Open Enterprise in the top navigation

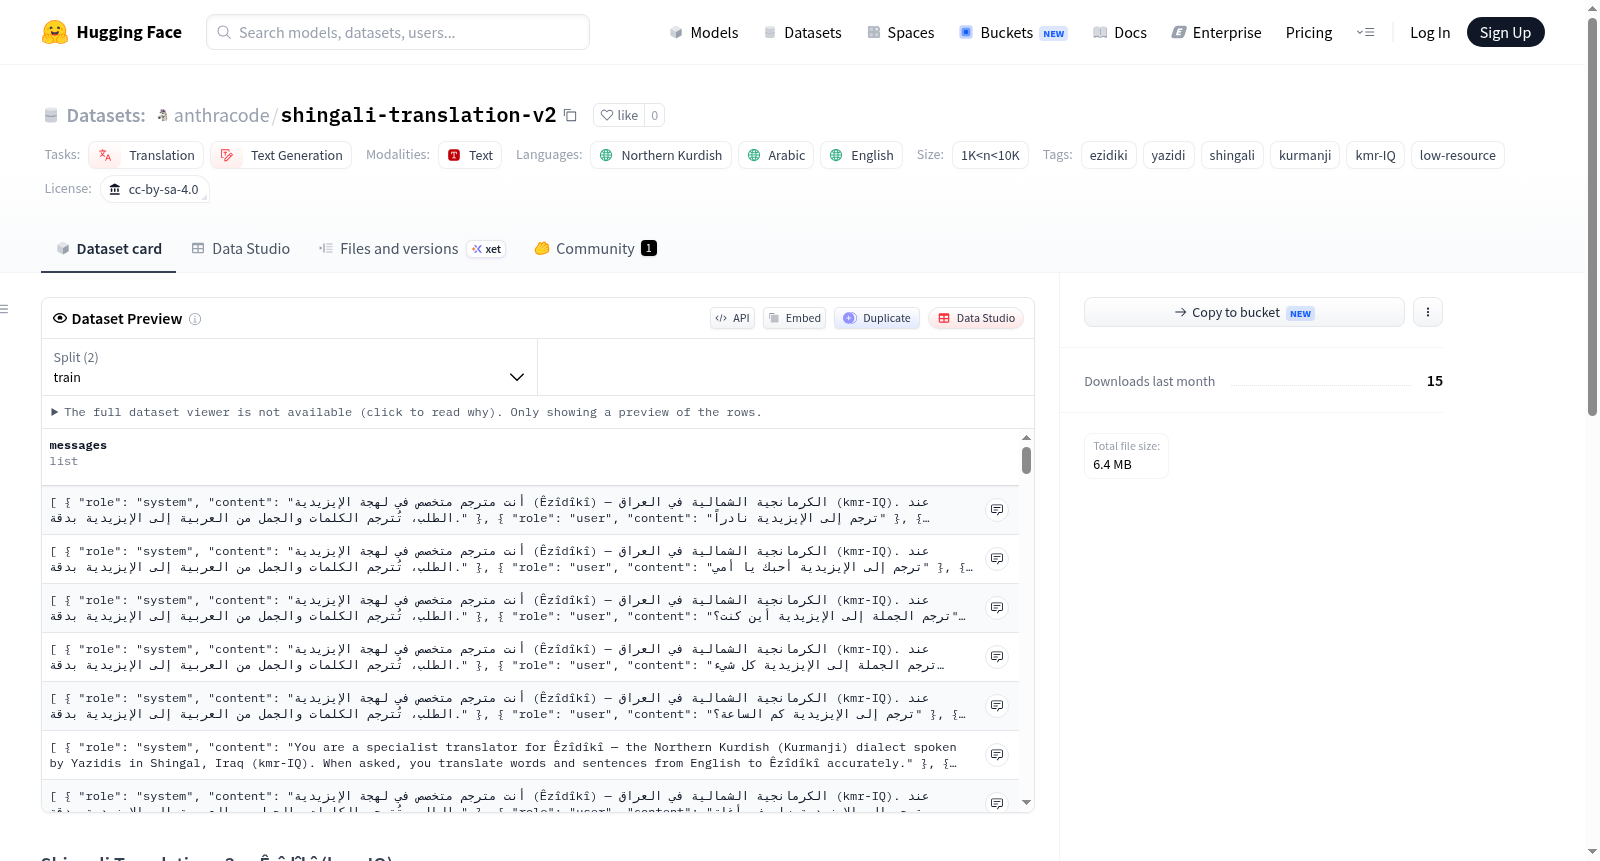point(1217,33)
